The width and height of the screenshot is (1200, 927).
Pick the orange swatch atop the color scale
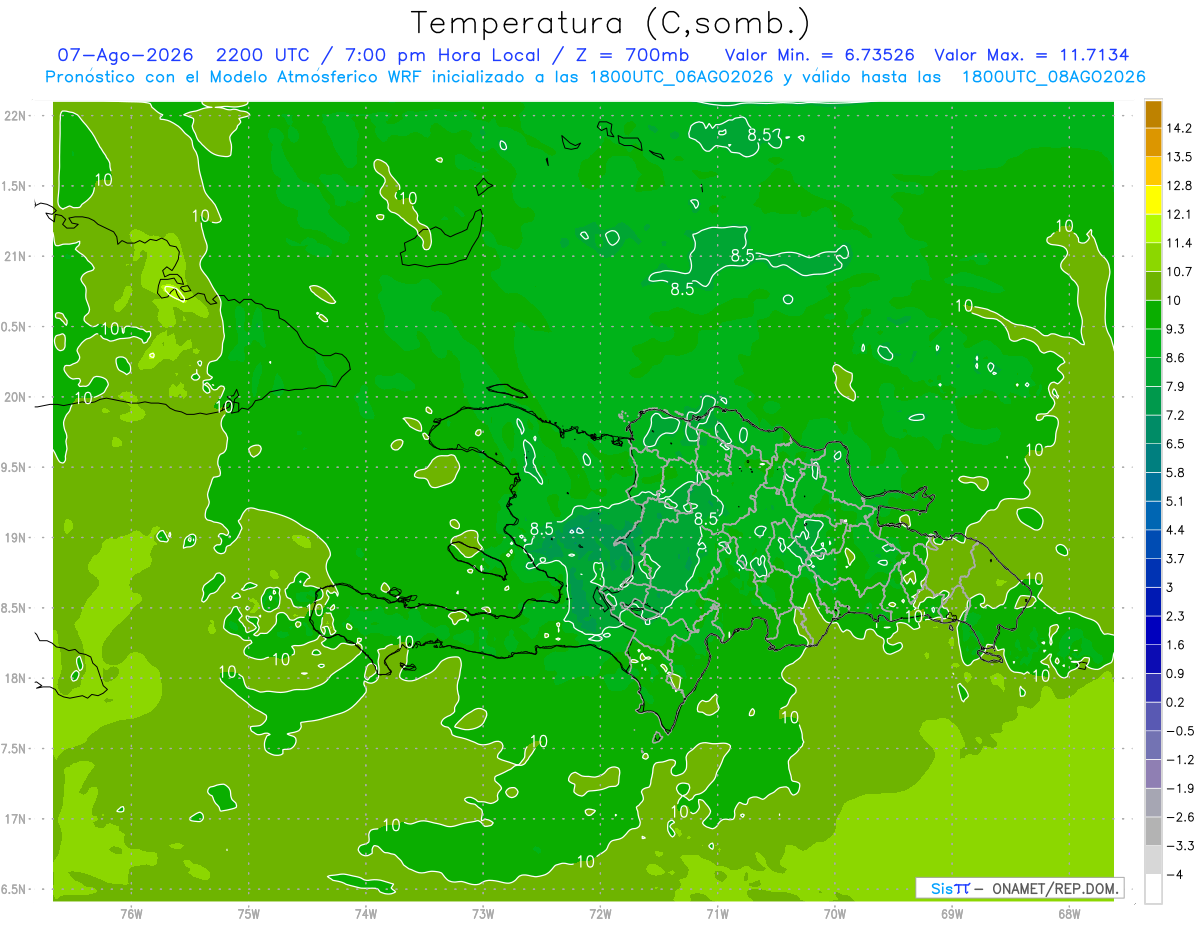point(1153,113)
